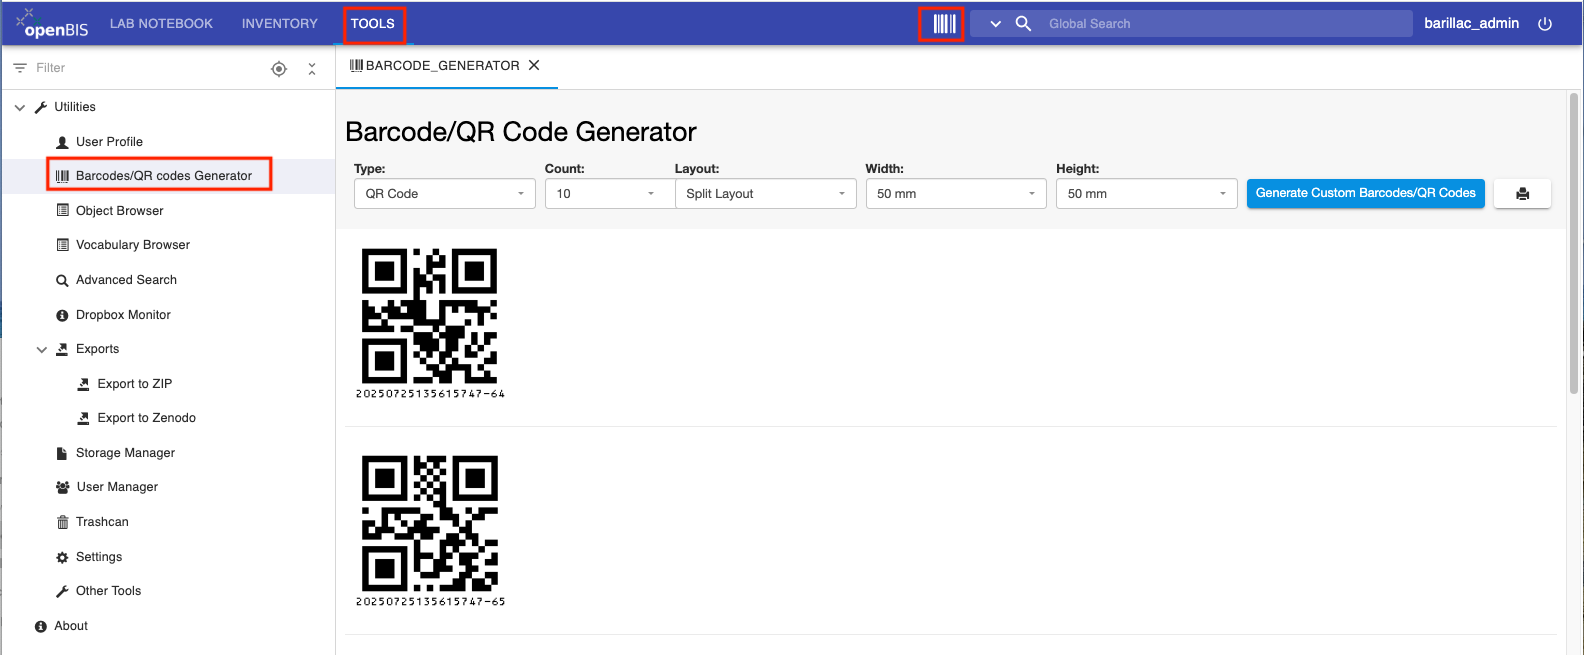Open the Width dropdown showing 50 mm
1584x655 pixels.
956,194
